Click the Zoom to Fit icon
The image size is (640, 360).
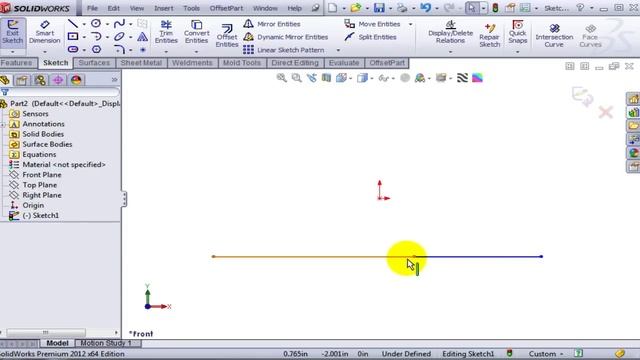(x=281, y=78)
